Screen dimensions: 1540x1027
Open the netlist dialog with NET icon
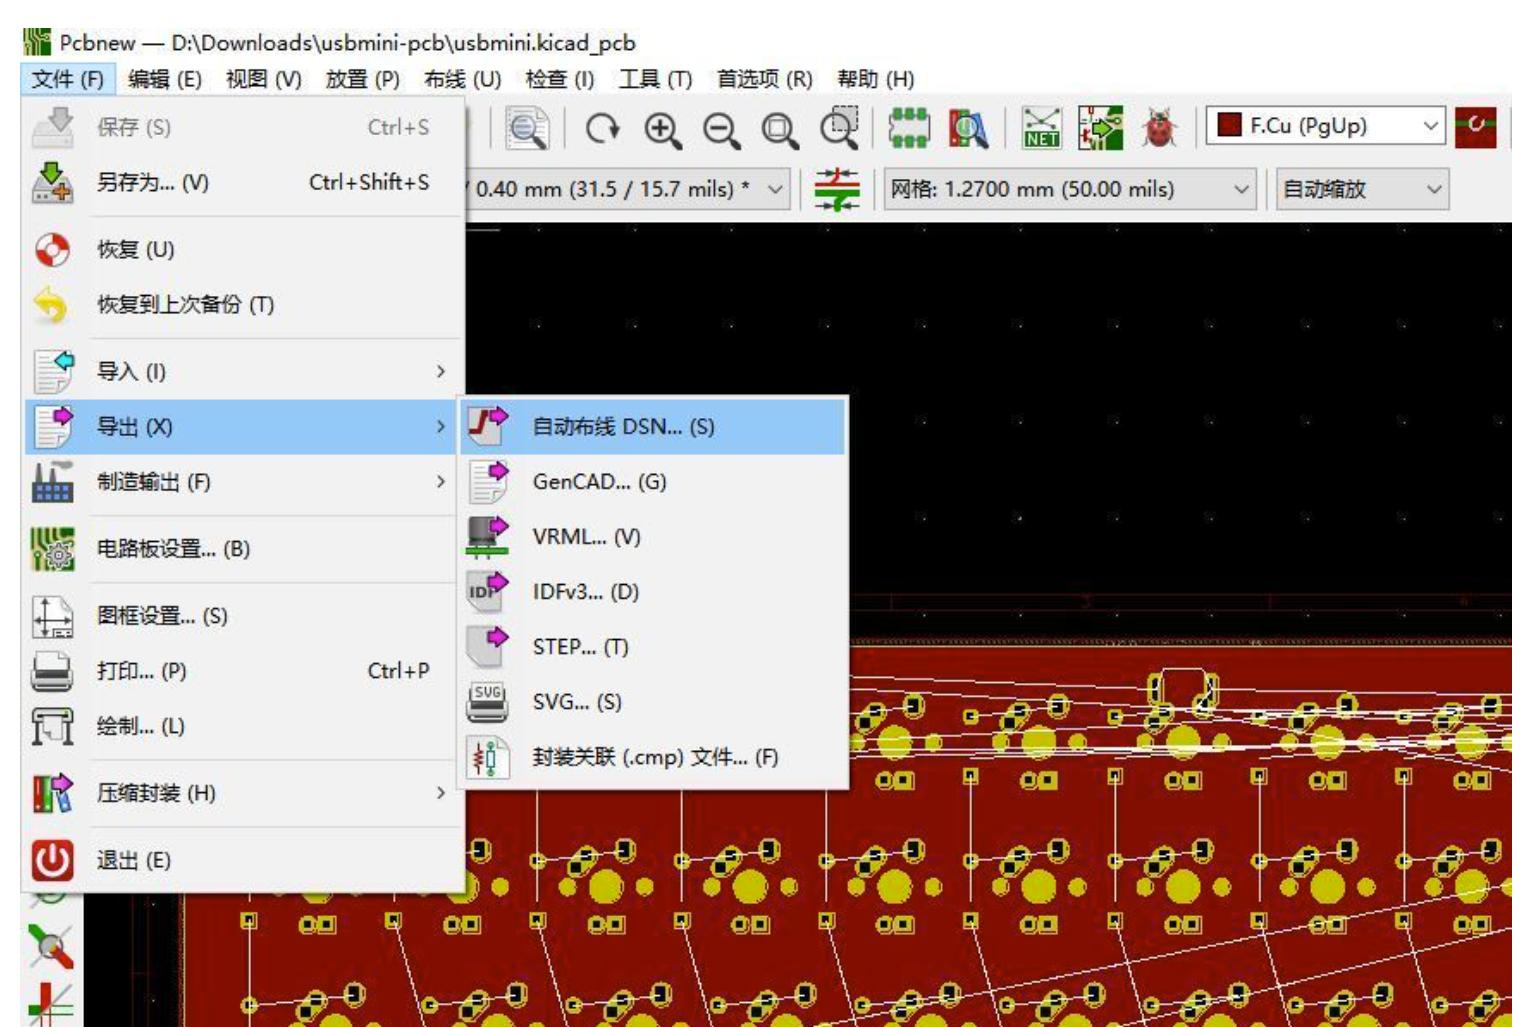pyautogui.click(x=1044, y=127)
